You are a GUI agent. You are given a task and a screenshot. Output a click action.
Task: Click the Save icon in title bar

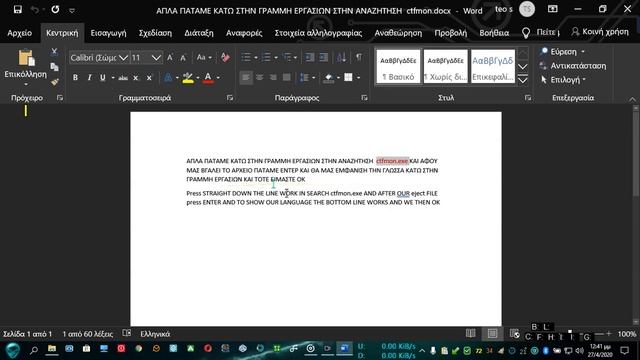click(x=18, y=9)
